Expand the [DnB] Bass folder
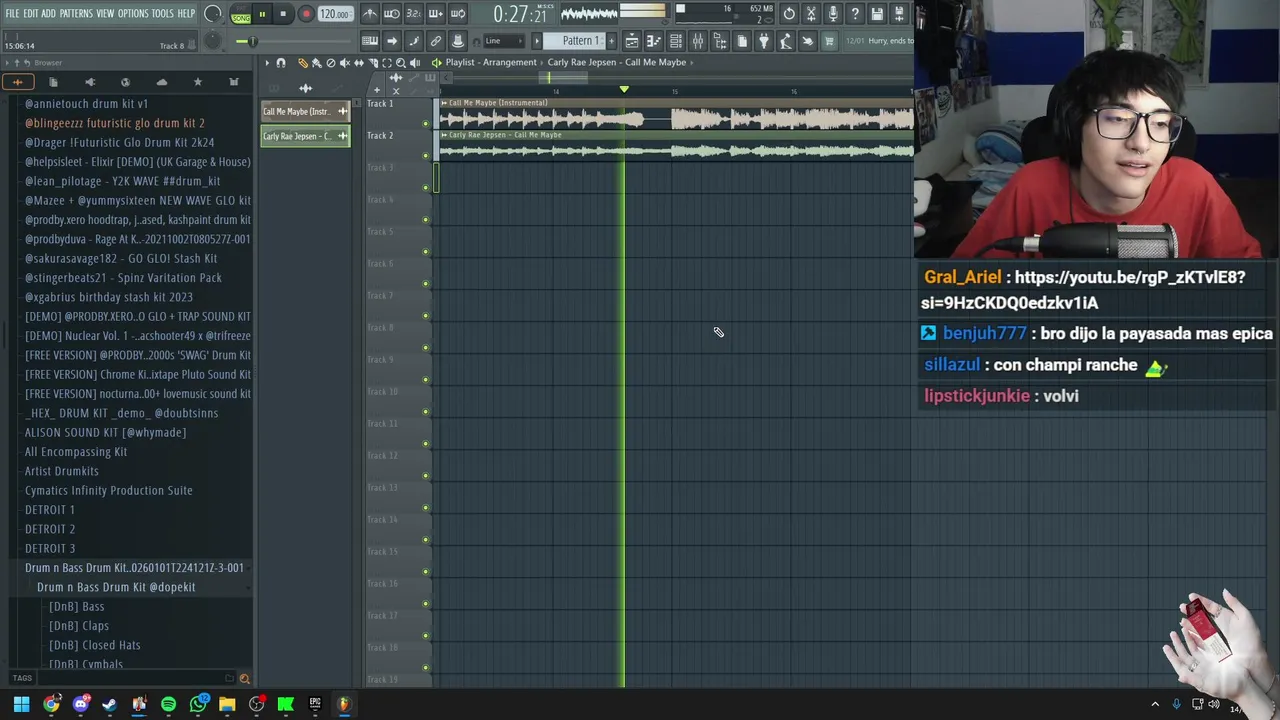1280x720 pixels. (x=77, y=606)
